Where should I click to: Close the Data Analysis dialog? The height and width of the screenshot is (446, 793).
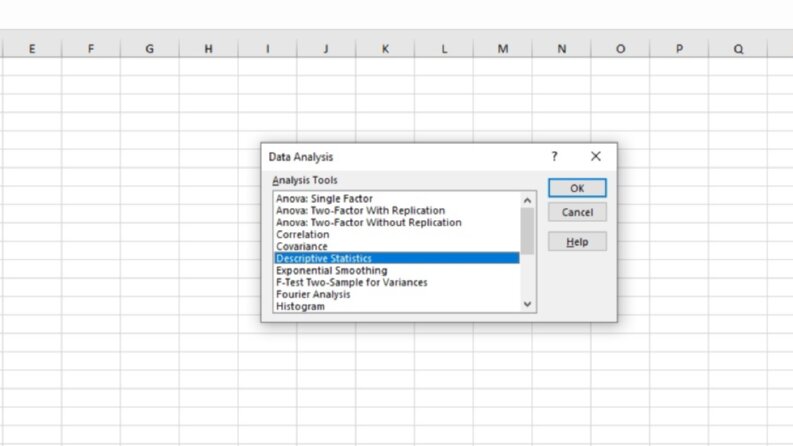pyautogui.click(x=596, y=156)
